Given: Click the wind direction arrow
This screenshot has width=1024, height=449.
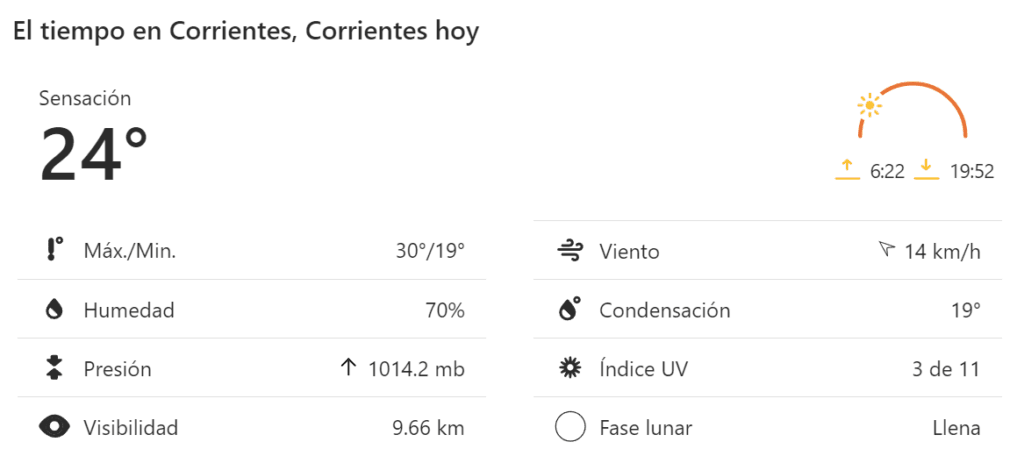Looking at the screenshot, I should coord(885,250).
